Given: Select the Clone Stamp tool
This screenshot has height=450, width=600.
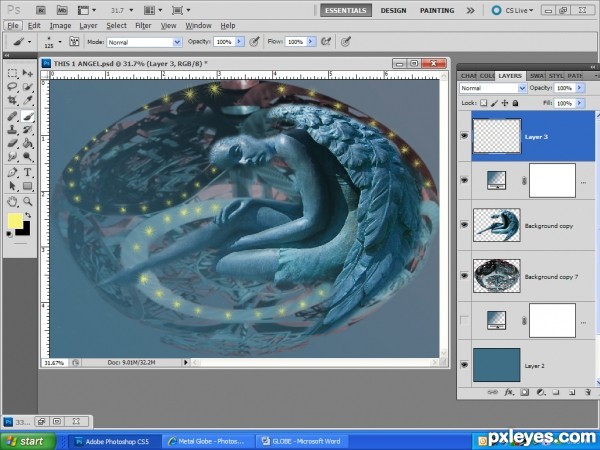Looking at the screenshot, I should pos(12,129).
